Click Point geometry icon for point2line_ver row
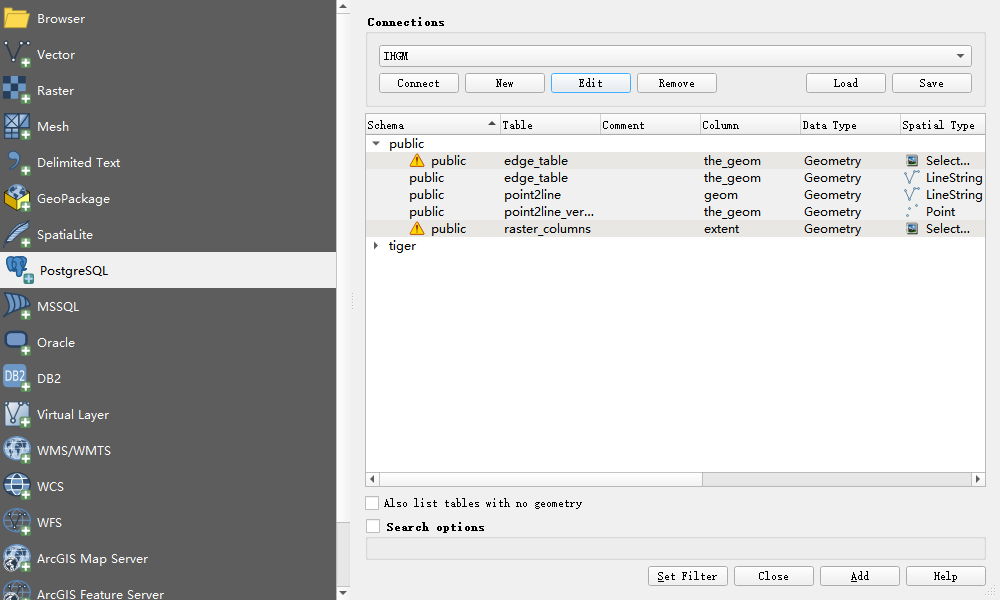1000x600 pixels. (912, 212)
